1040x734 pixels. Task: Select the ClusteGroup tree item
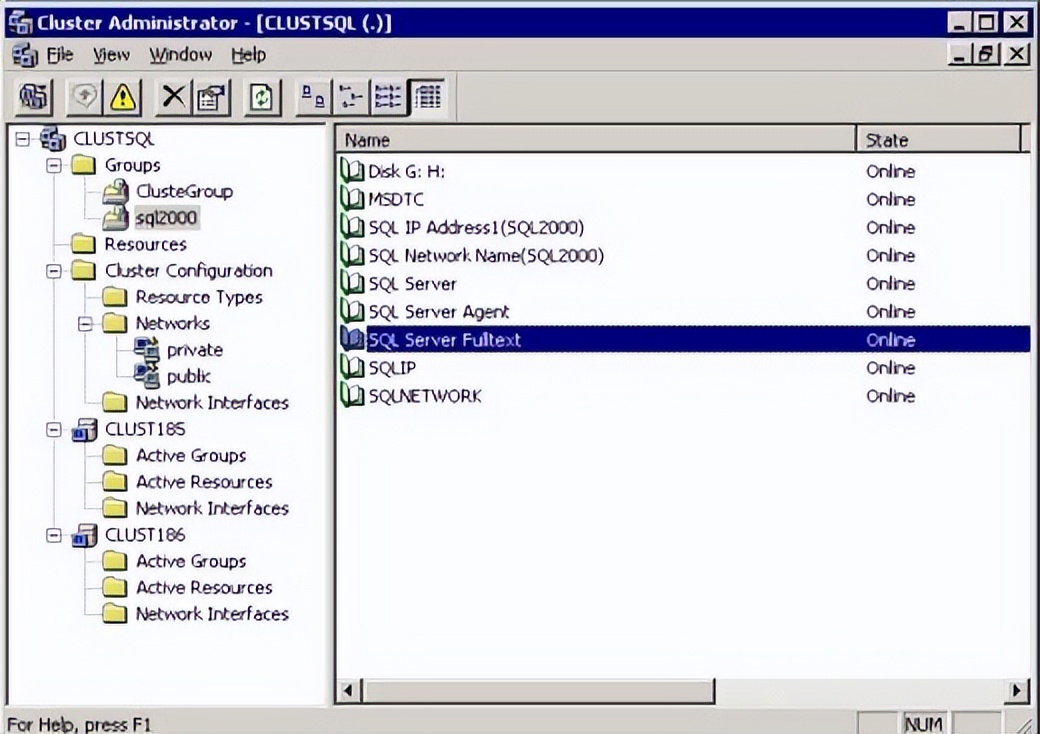[184, 191]
